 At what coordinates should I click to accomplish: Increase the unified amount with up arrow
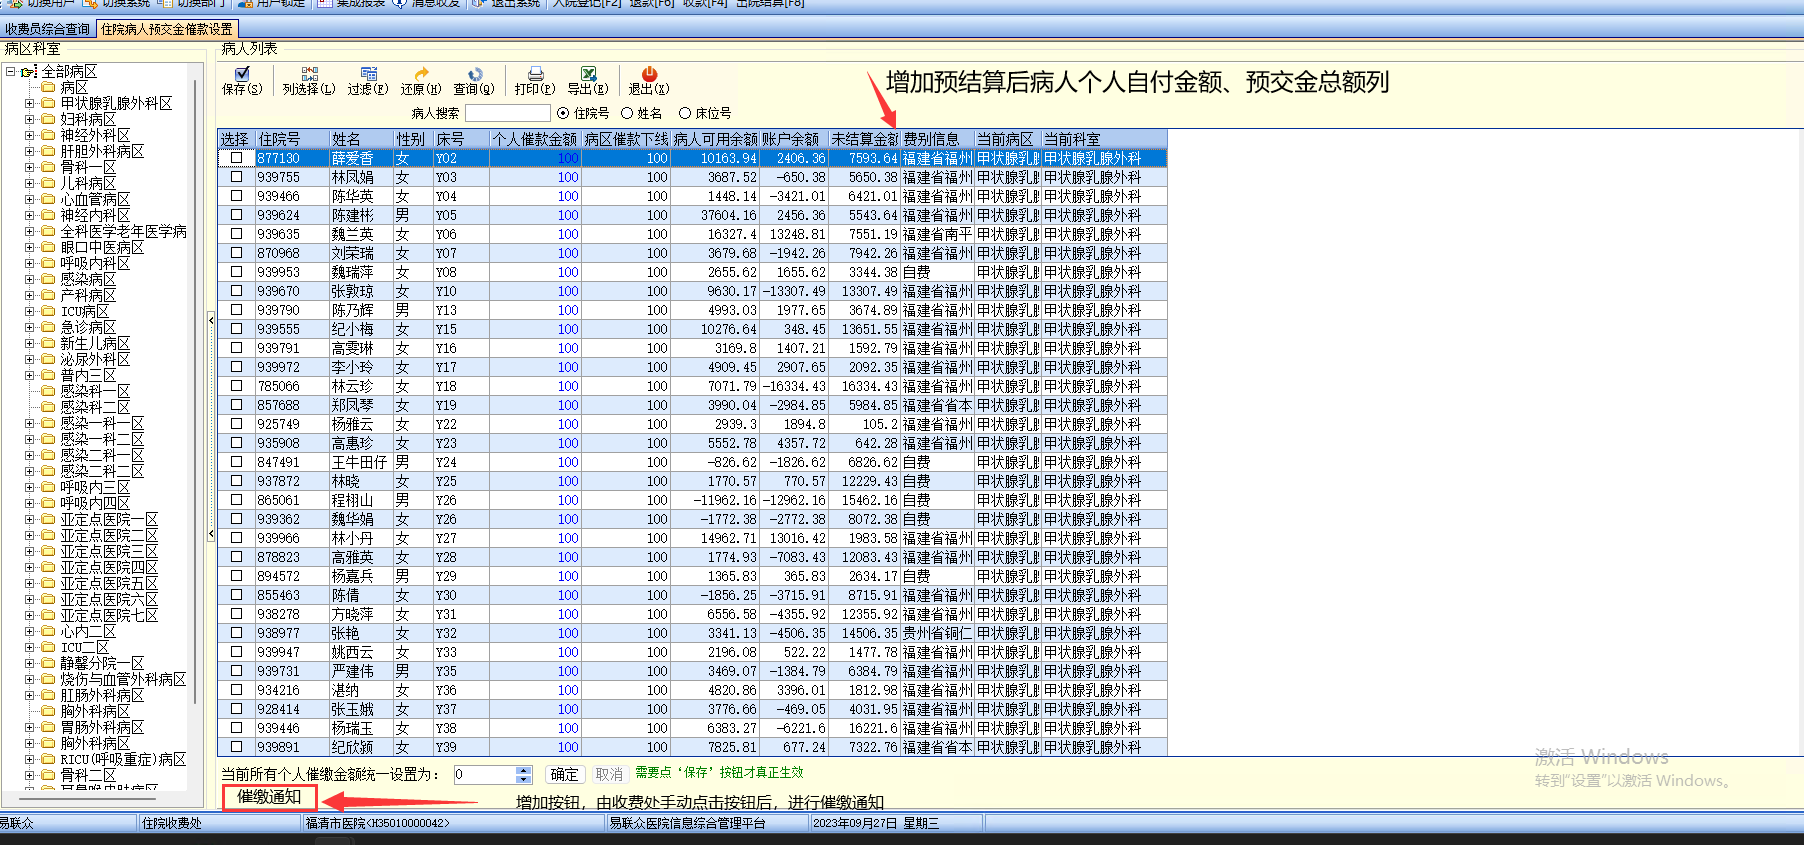[523, 770]
